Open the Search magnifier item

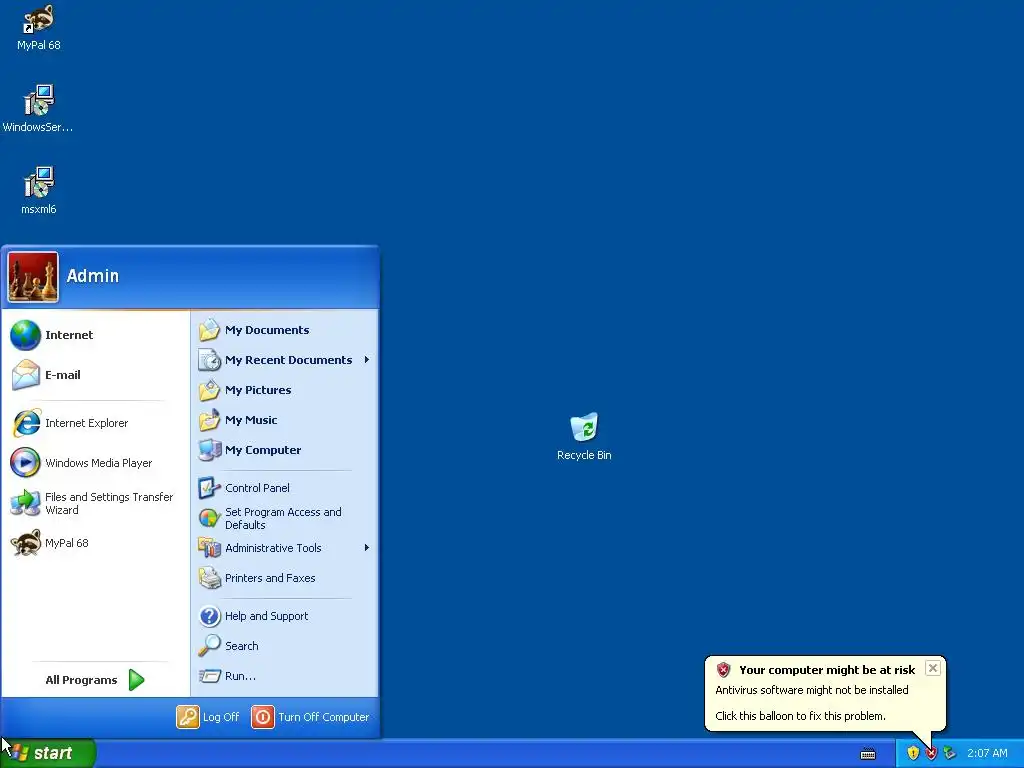click(x=285, y=646)
